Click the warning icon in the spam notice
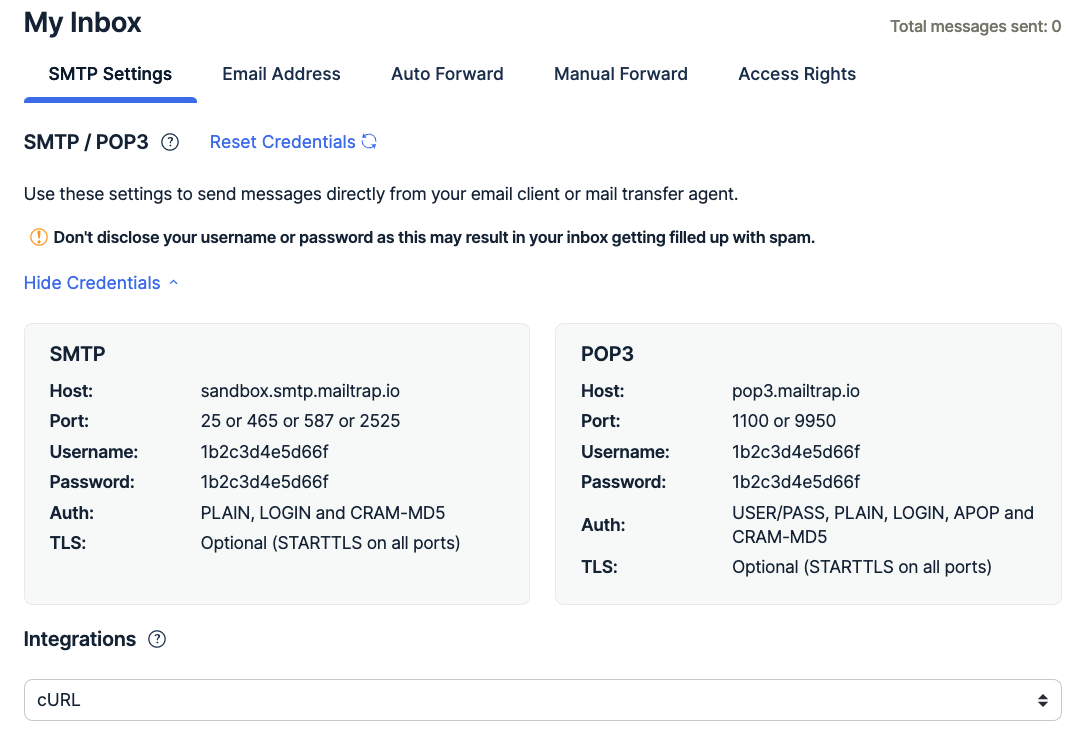This screenshot has height=738, width=1085. click(x=38, y=237)
